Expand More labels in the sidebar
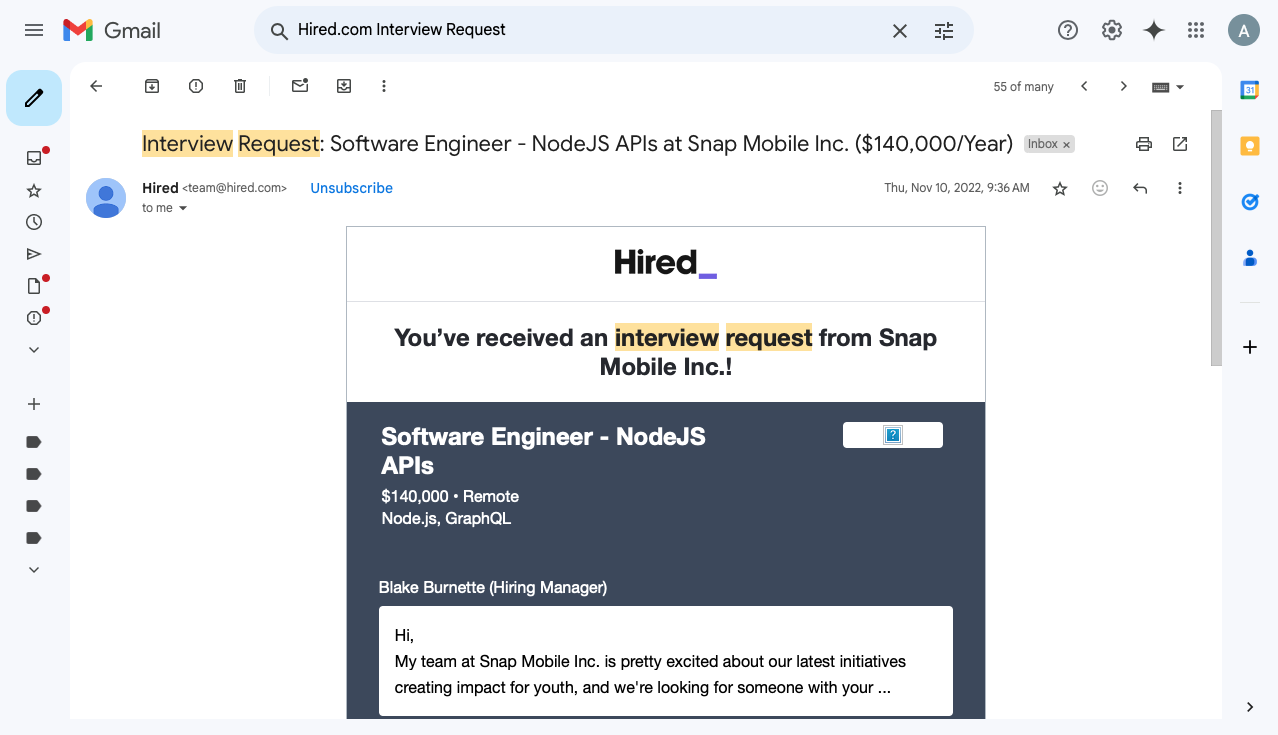The image size is (1278, 735). click(33, 569)
